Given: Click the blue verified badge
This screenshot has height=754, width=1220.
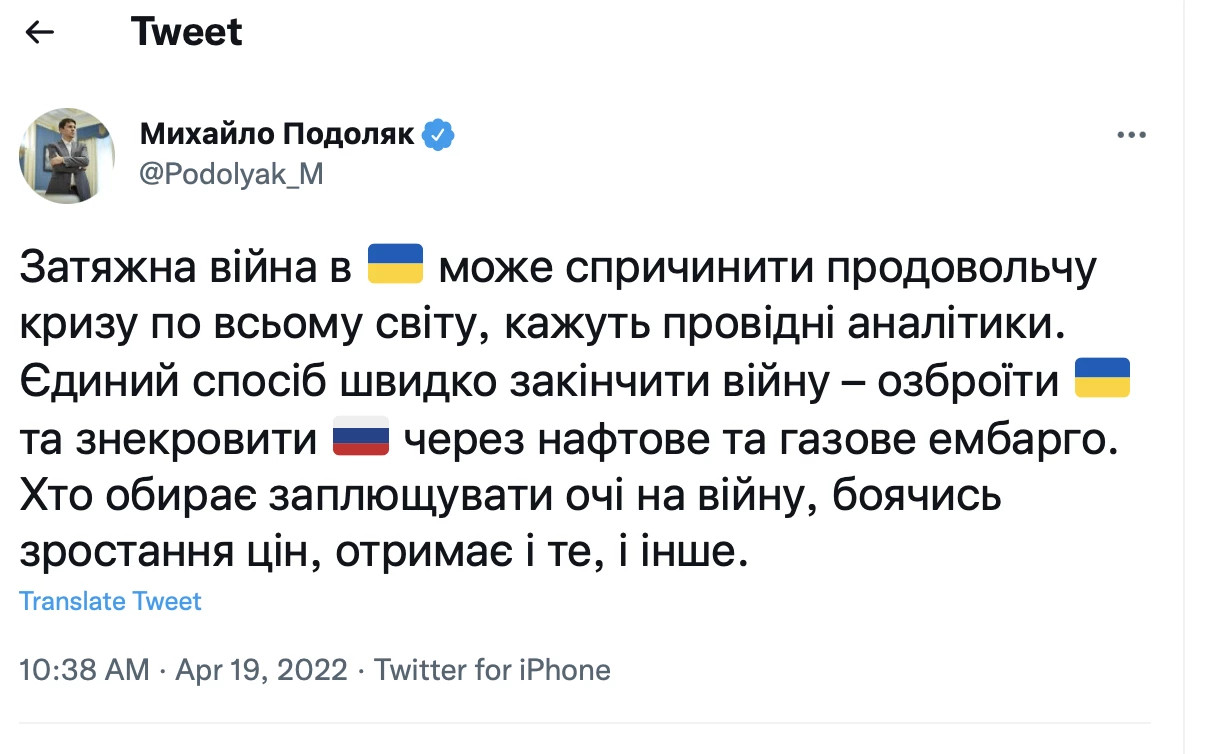Looking at the screenshot, I should point(439,134).
